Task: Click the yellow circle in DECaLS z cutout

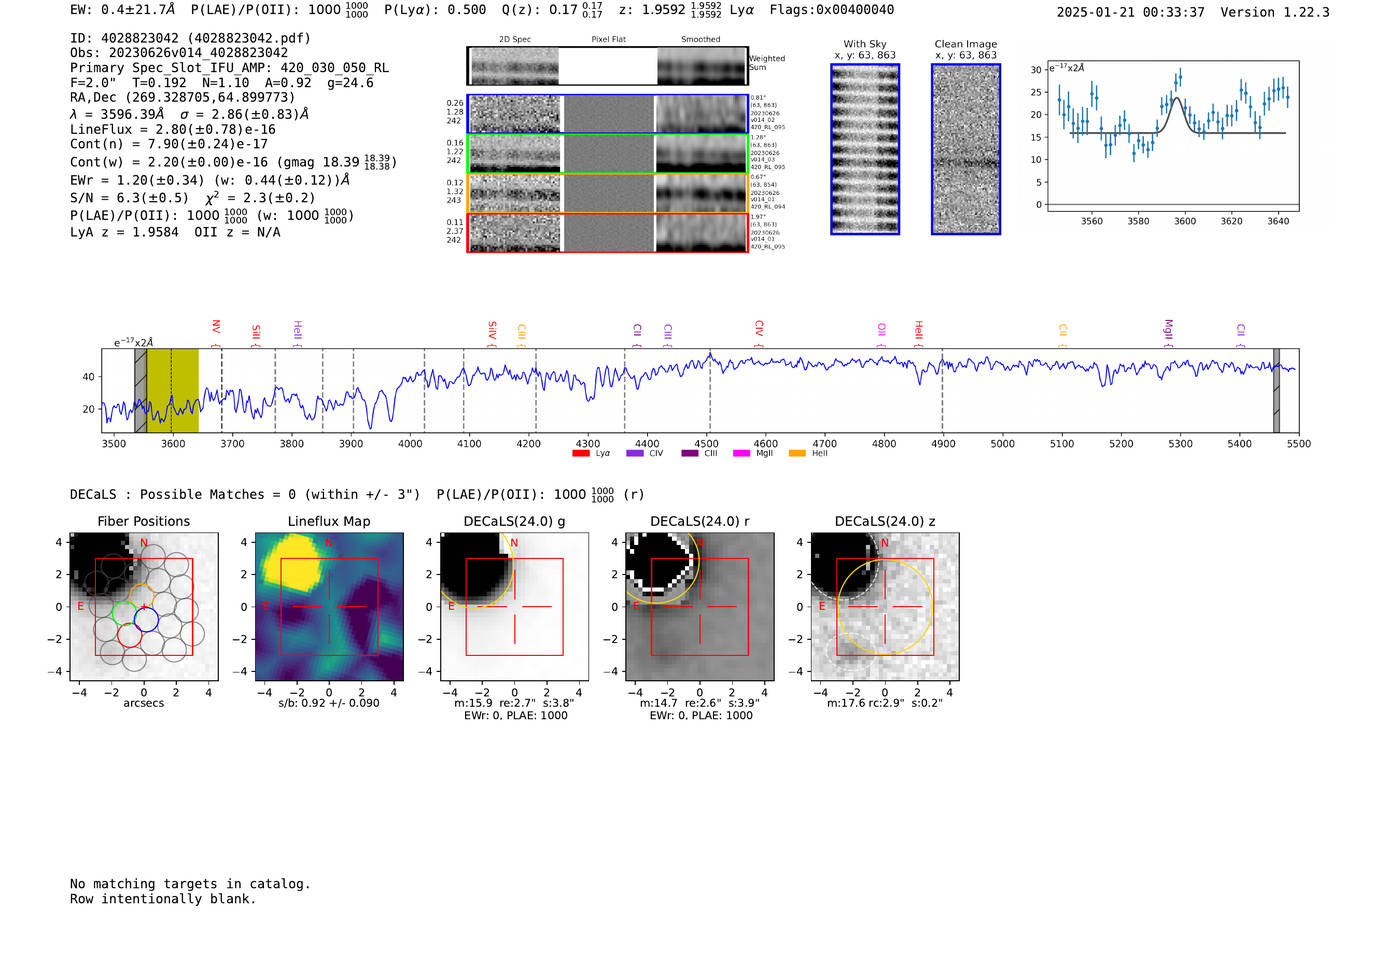Action: pos(885,607)
